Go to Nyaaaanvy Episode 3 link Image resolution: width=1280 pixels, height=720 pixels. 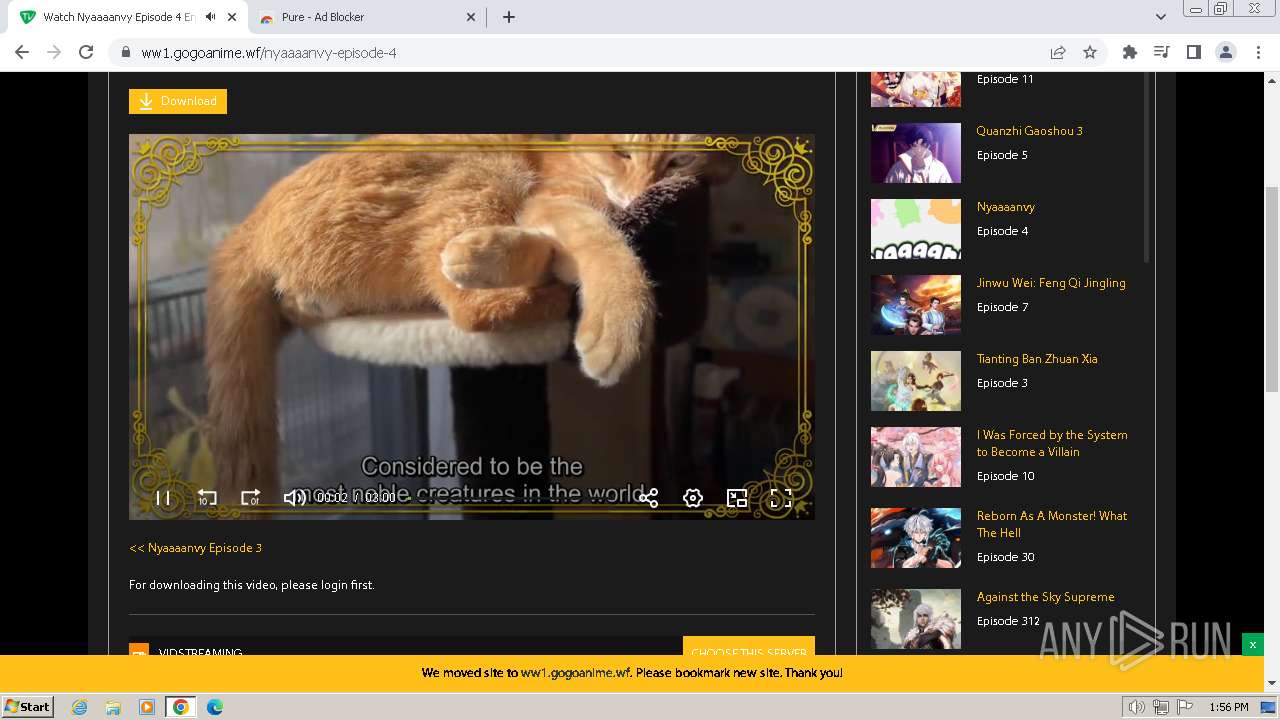pos(196,548)
